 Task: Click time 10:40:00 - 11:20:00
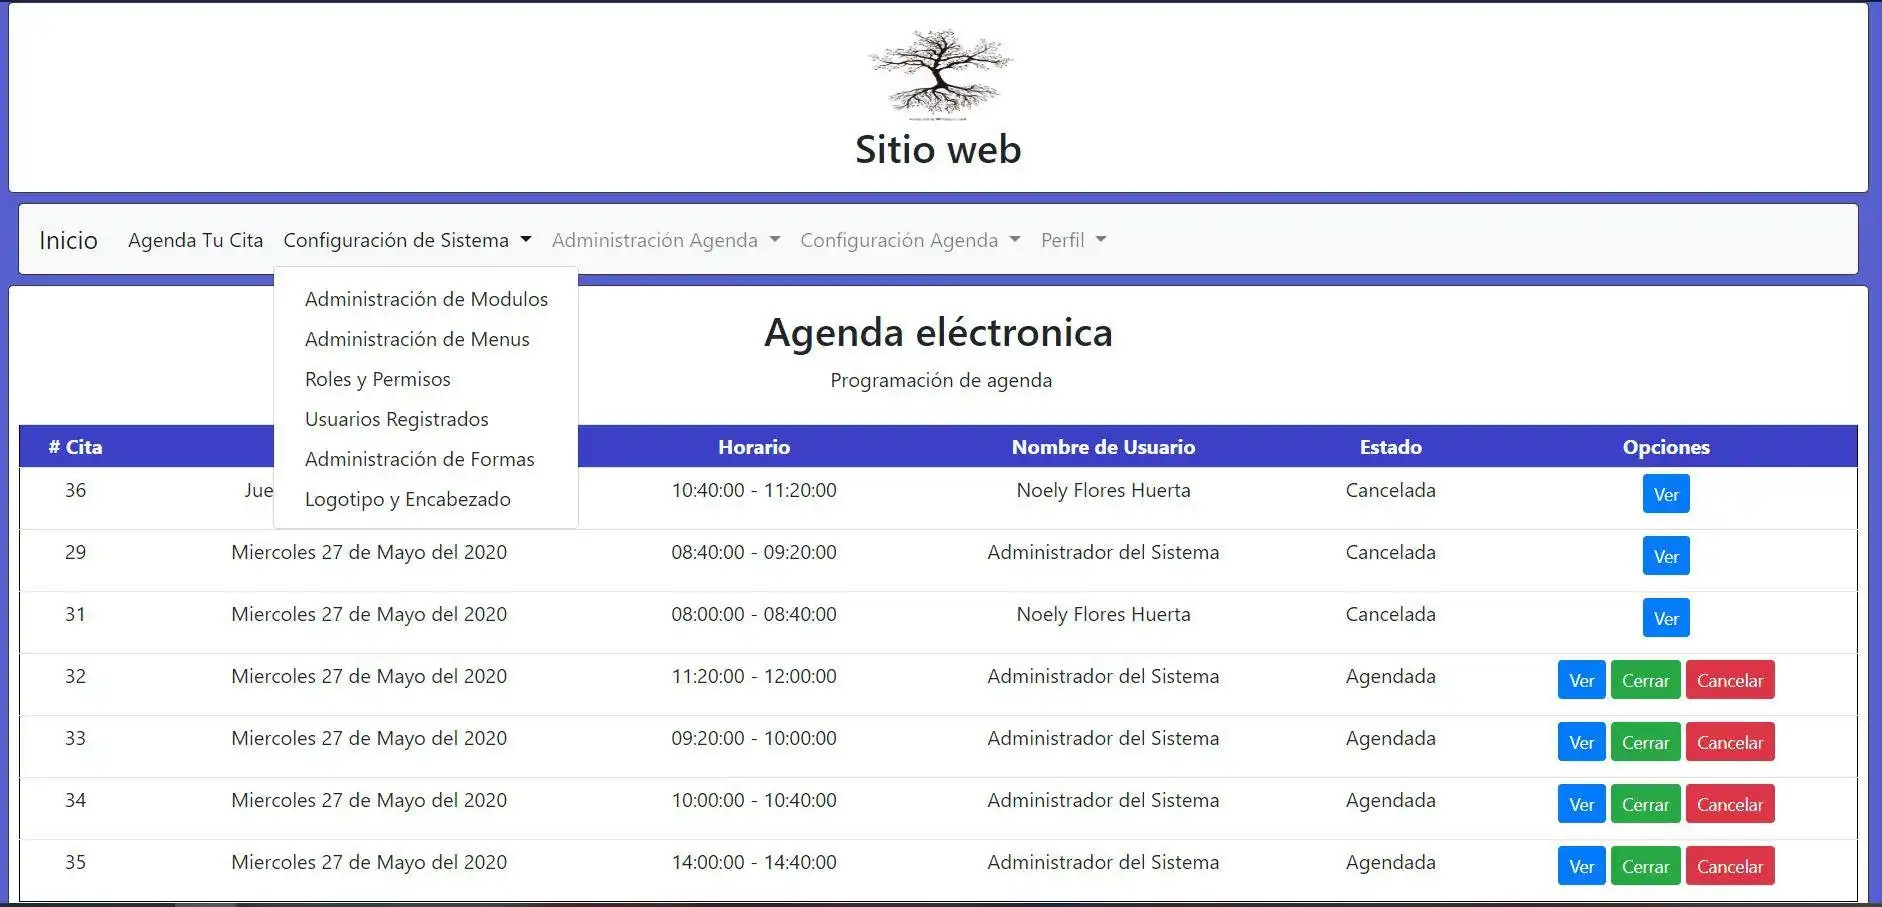tap(754, 490)
